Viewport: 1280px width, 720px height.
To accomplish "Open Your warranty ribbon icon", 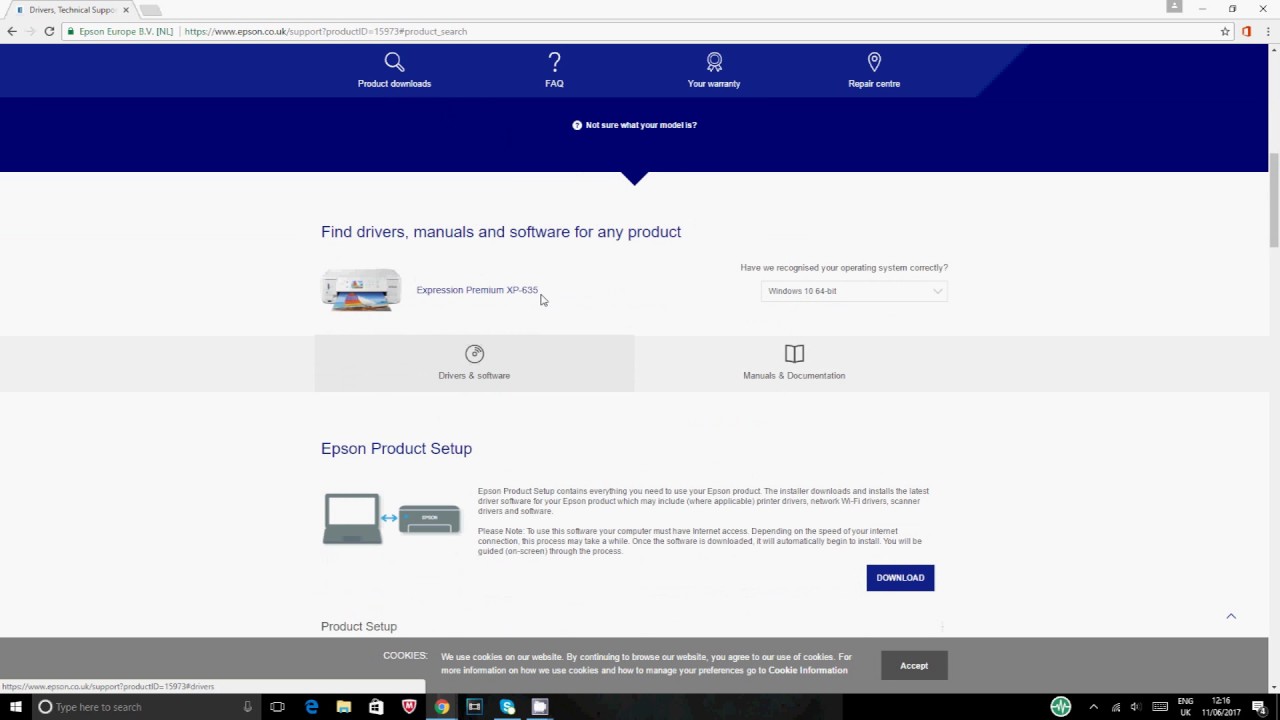I will click(714, 62).
